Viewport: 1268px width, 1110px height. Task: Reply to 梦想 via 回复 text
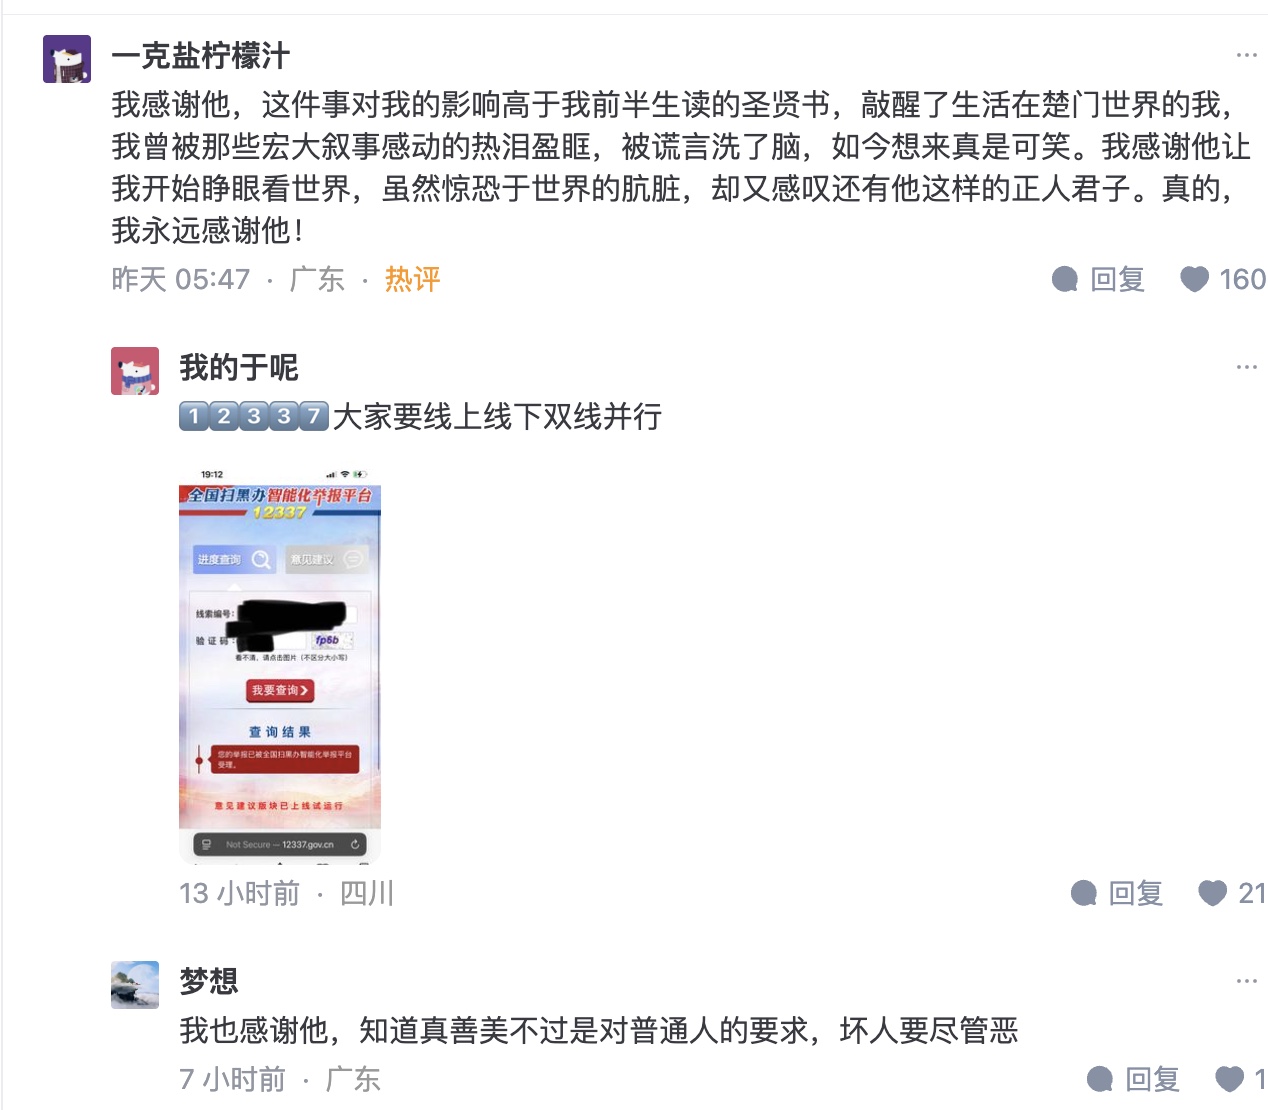point(1153,1079)
